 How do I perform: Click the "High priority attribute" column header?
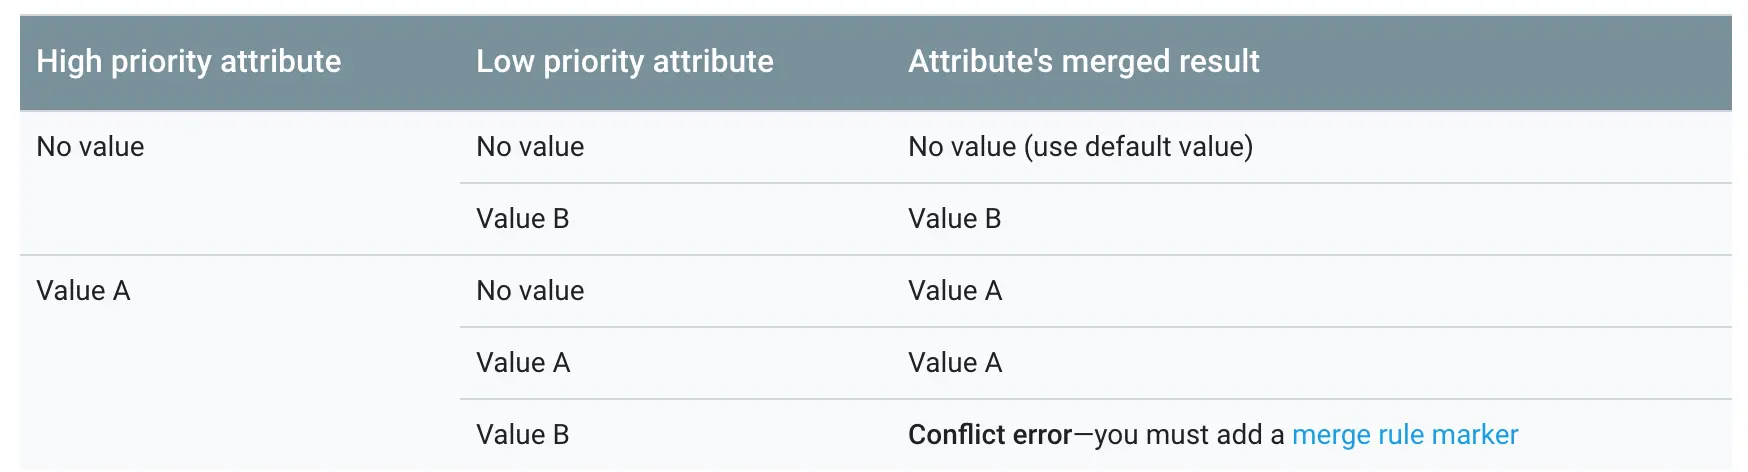189,62
